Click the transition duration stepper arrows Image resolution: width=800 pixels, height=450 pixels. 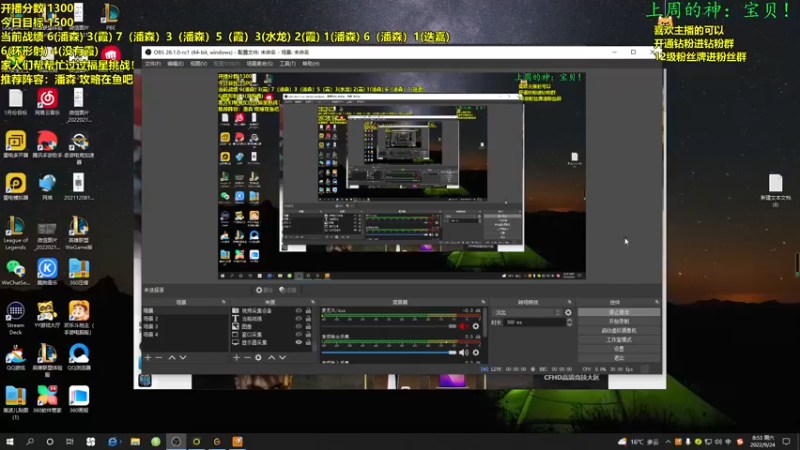click(x=569, y=322)
